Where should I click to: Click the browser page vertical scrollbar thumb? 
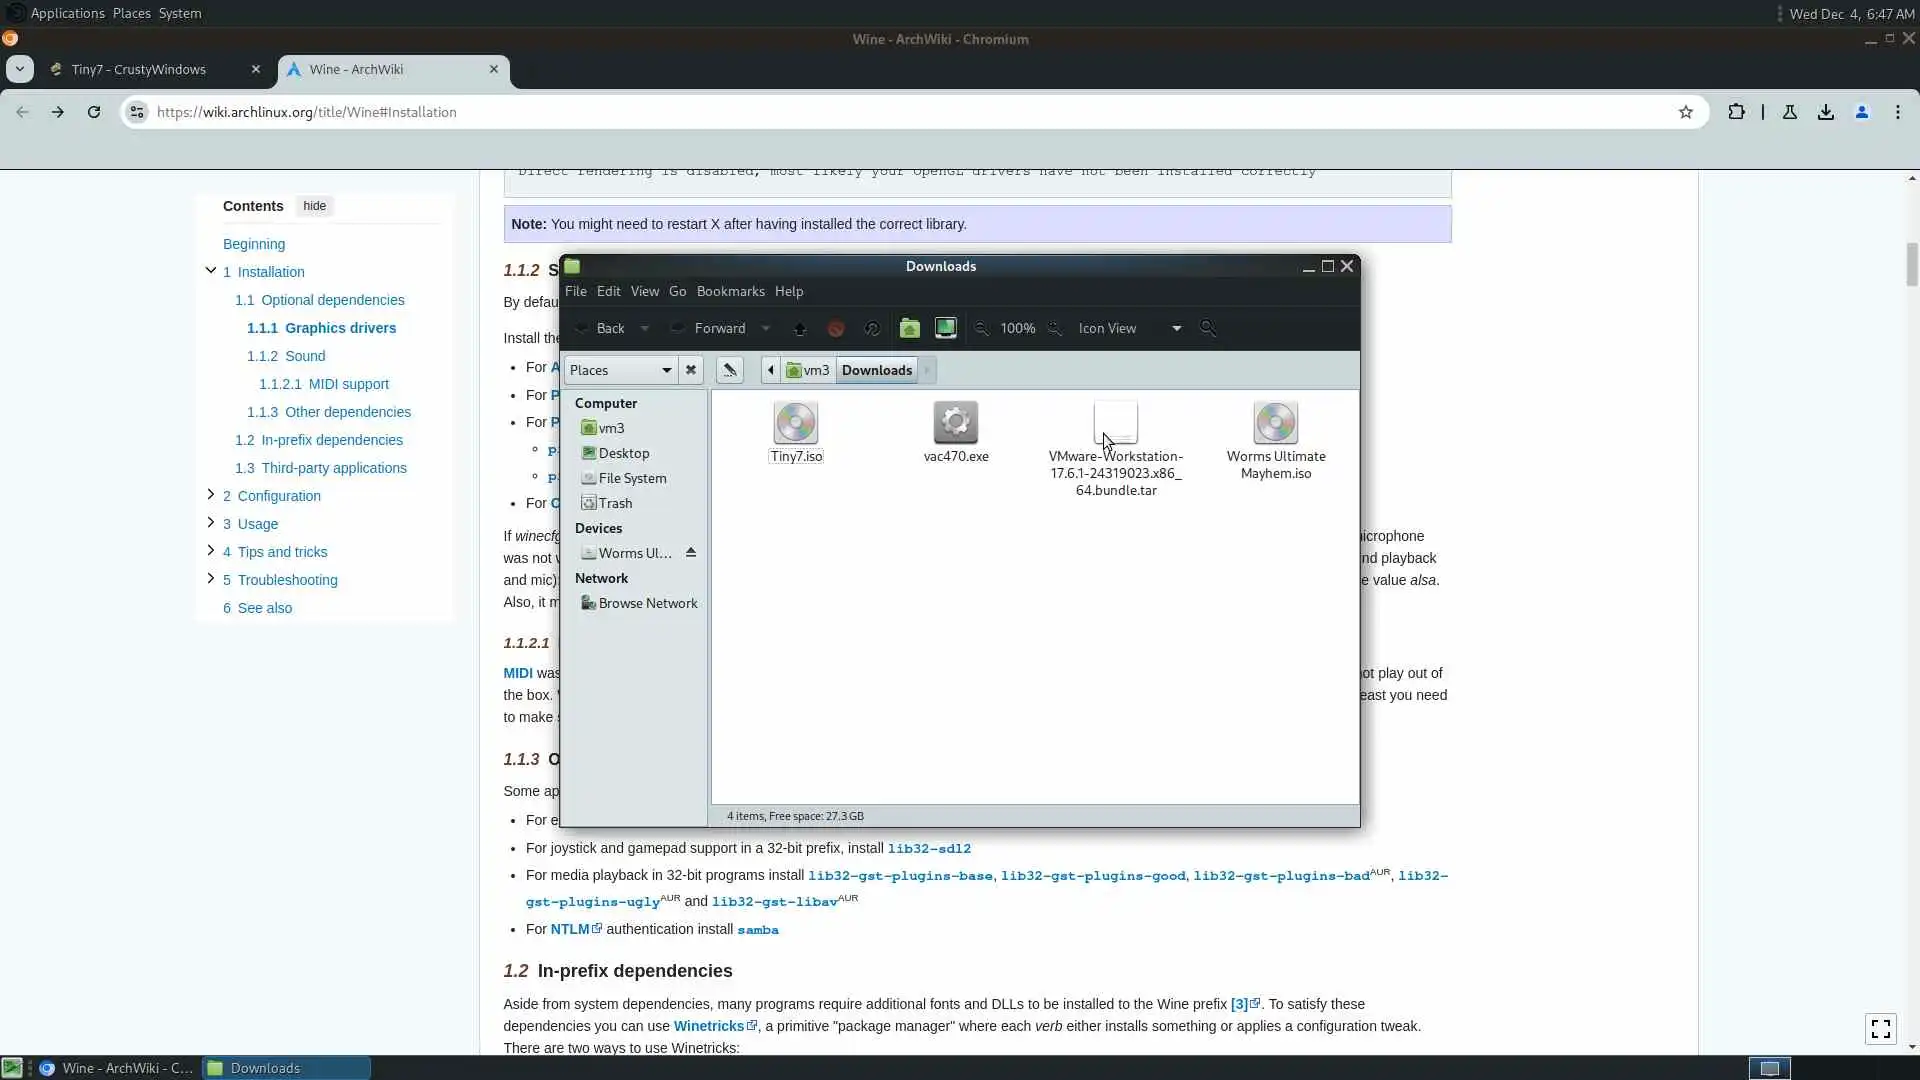(1912, 263)
